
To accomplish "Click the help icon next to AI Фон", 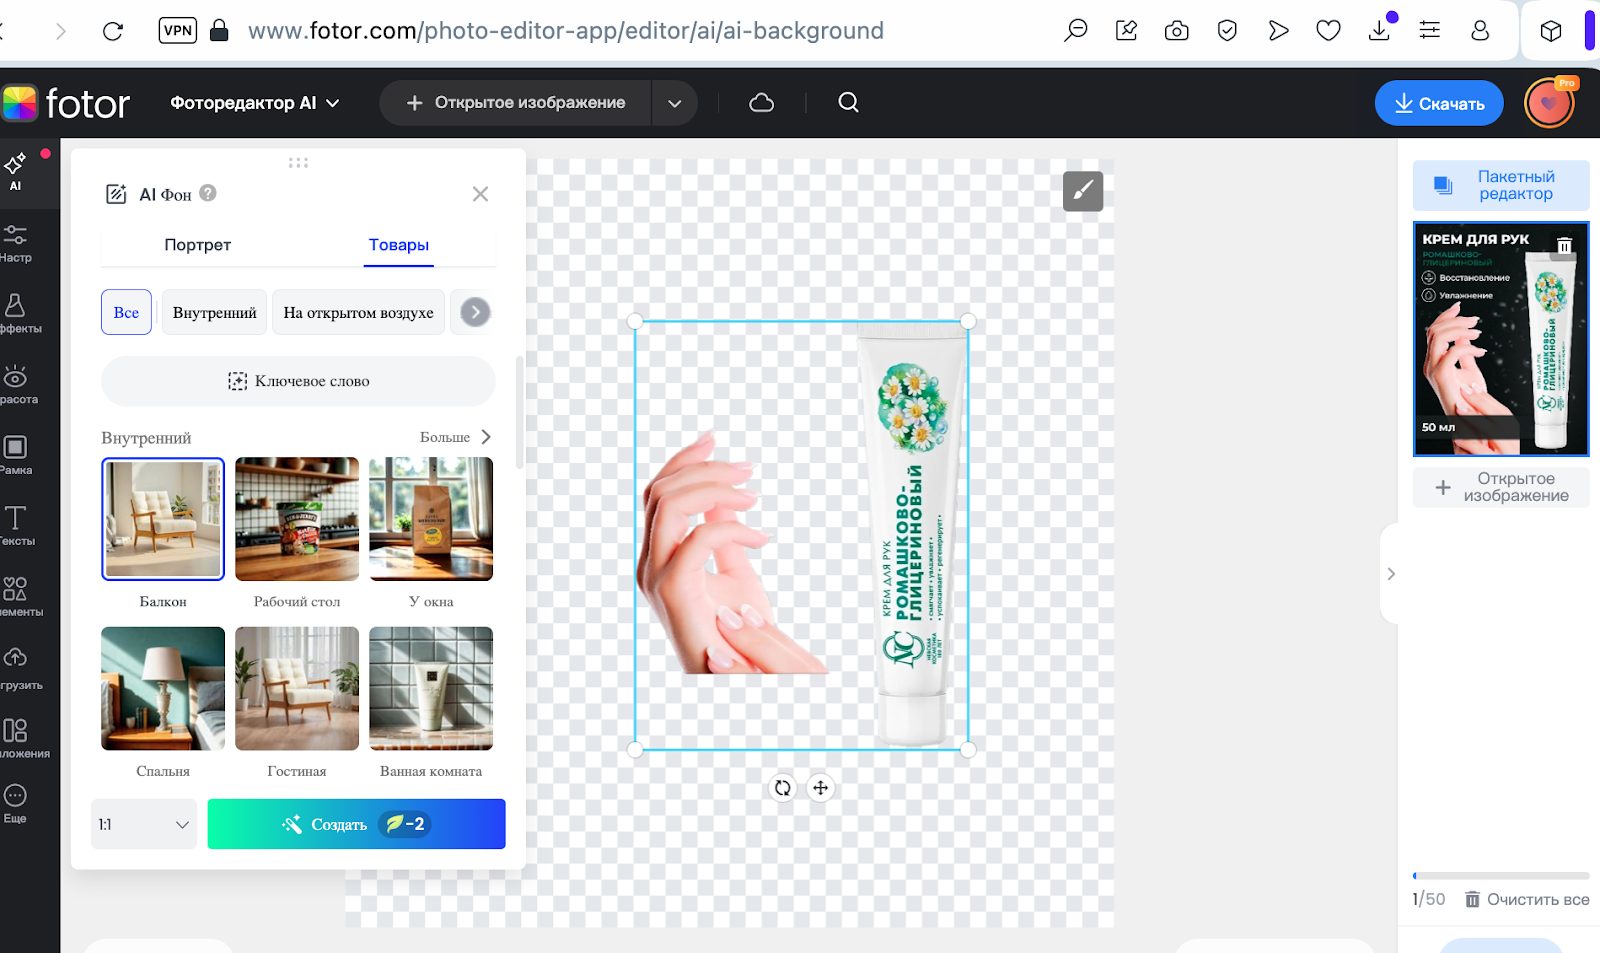I will click(208, 193).
